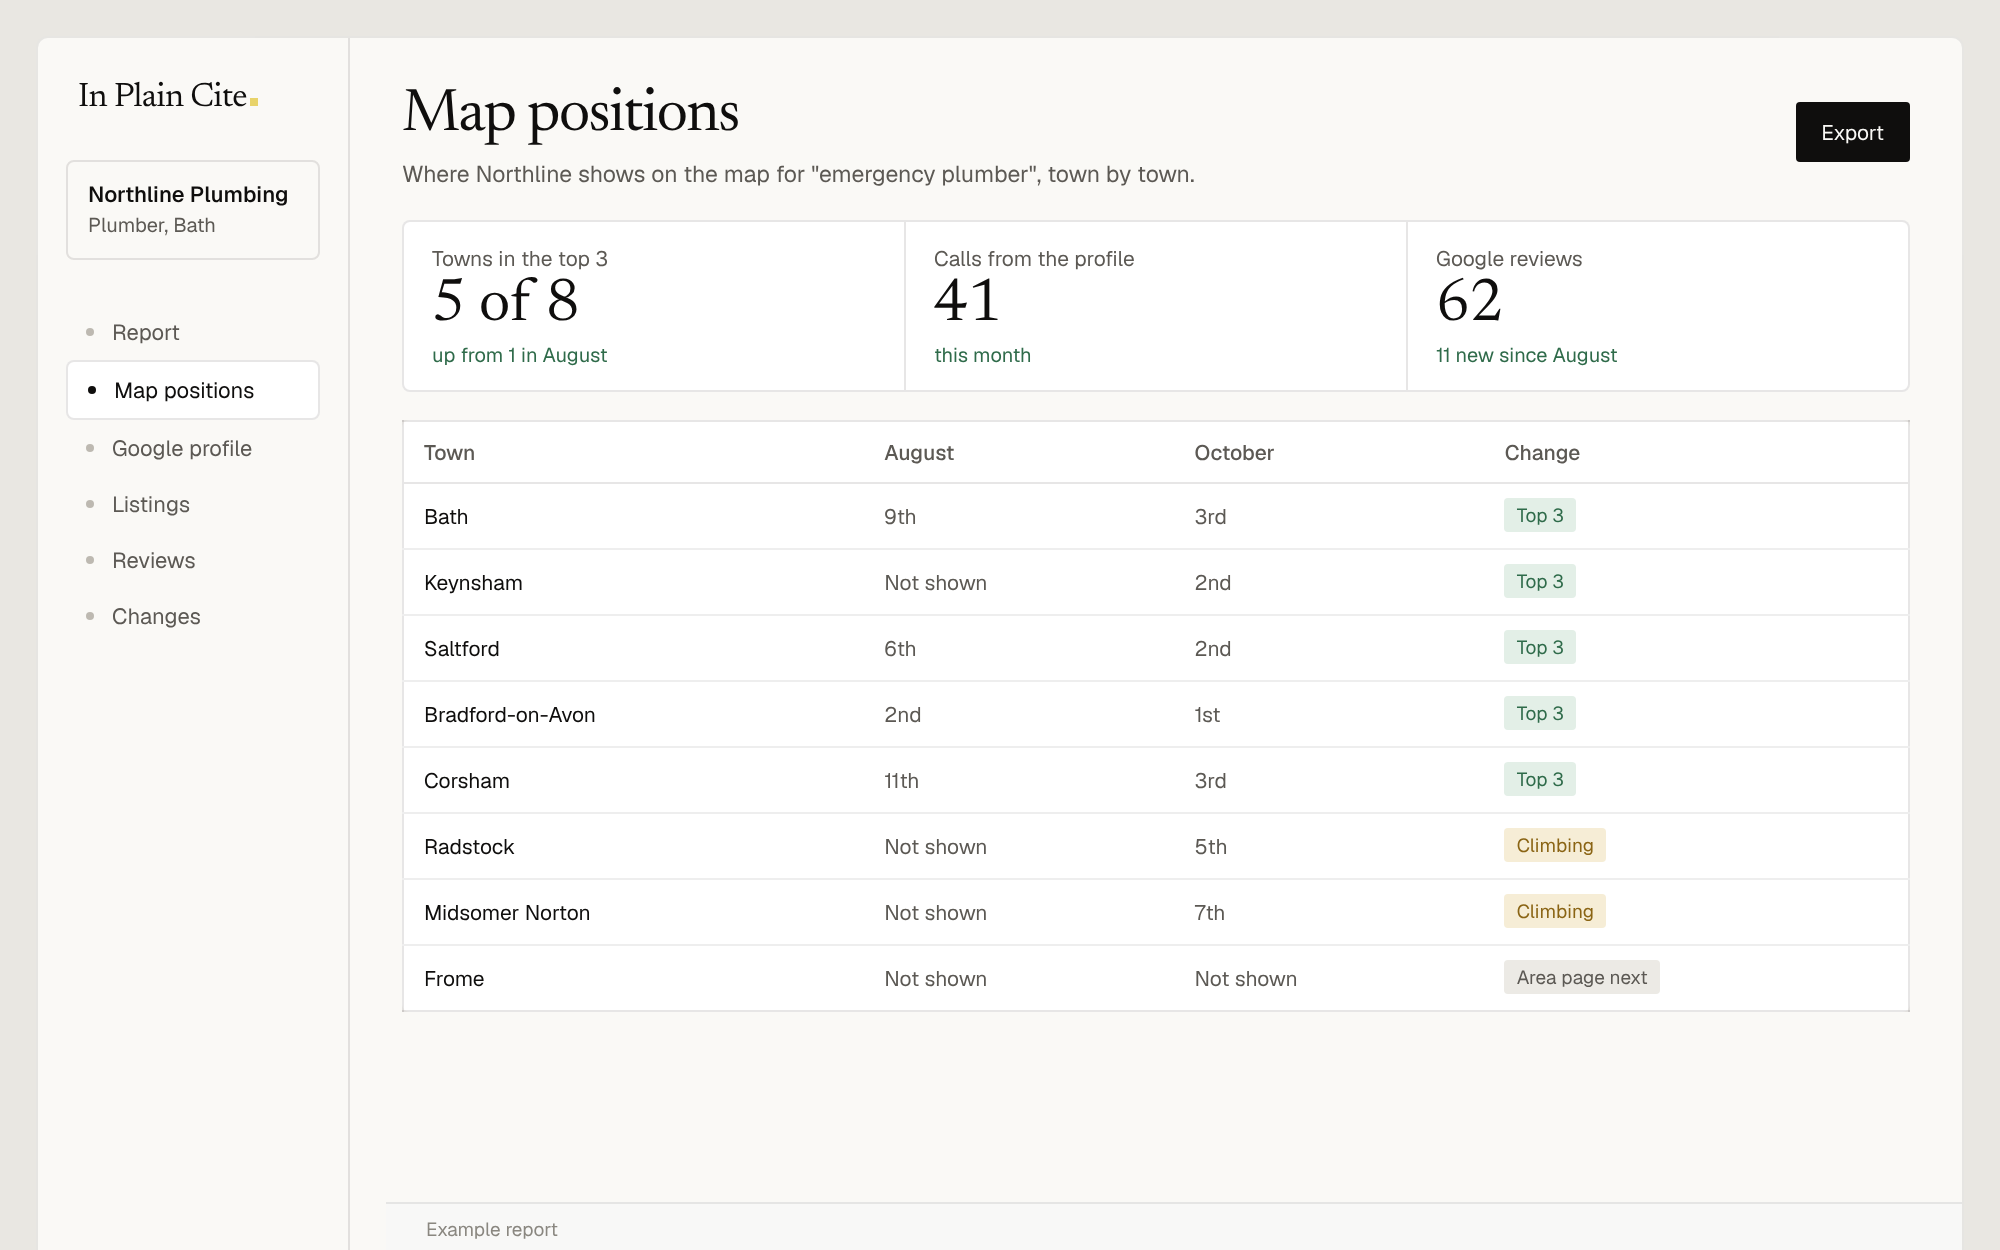Click the Calls from the profile card
The width and height of the screenshot is (2000, 1250).
click(x=1156, y=306)
